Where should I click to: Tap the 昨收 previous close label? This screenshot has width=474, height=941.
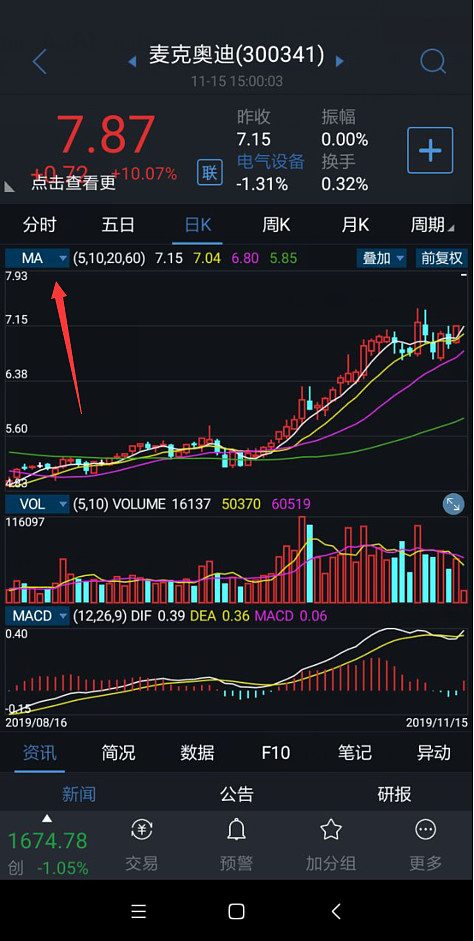(254, 116)
